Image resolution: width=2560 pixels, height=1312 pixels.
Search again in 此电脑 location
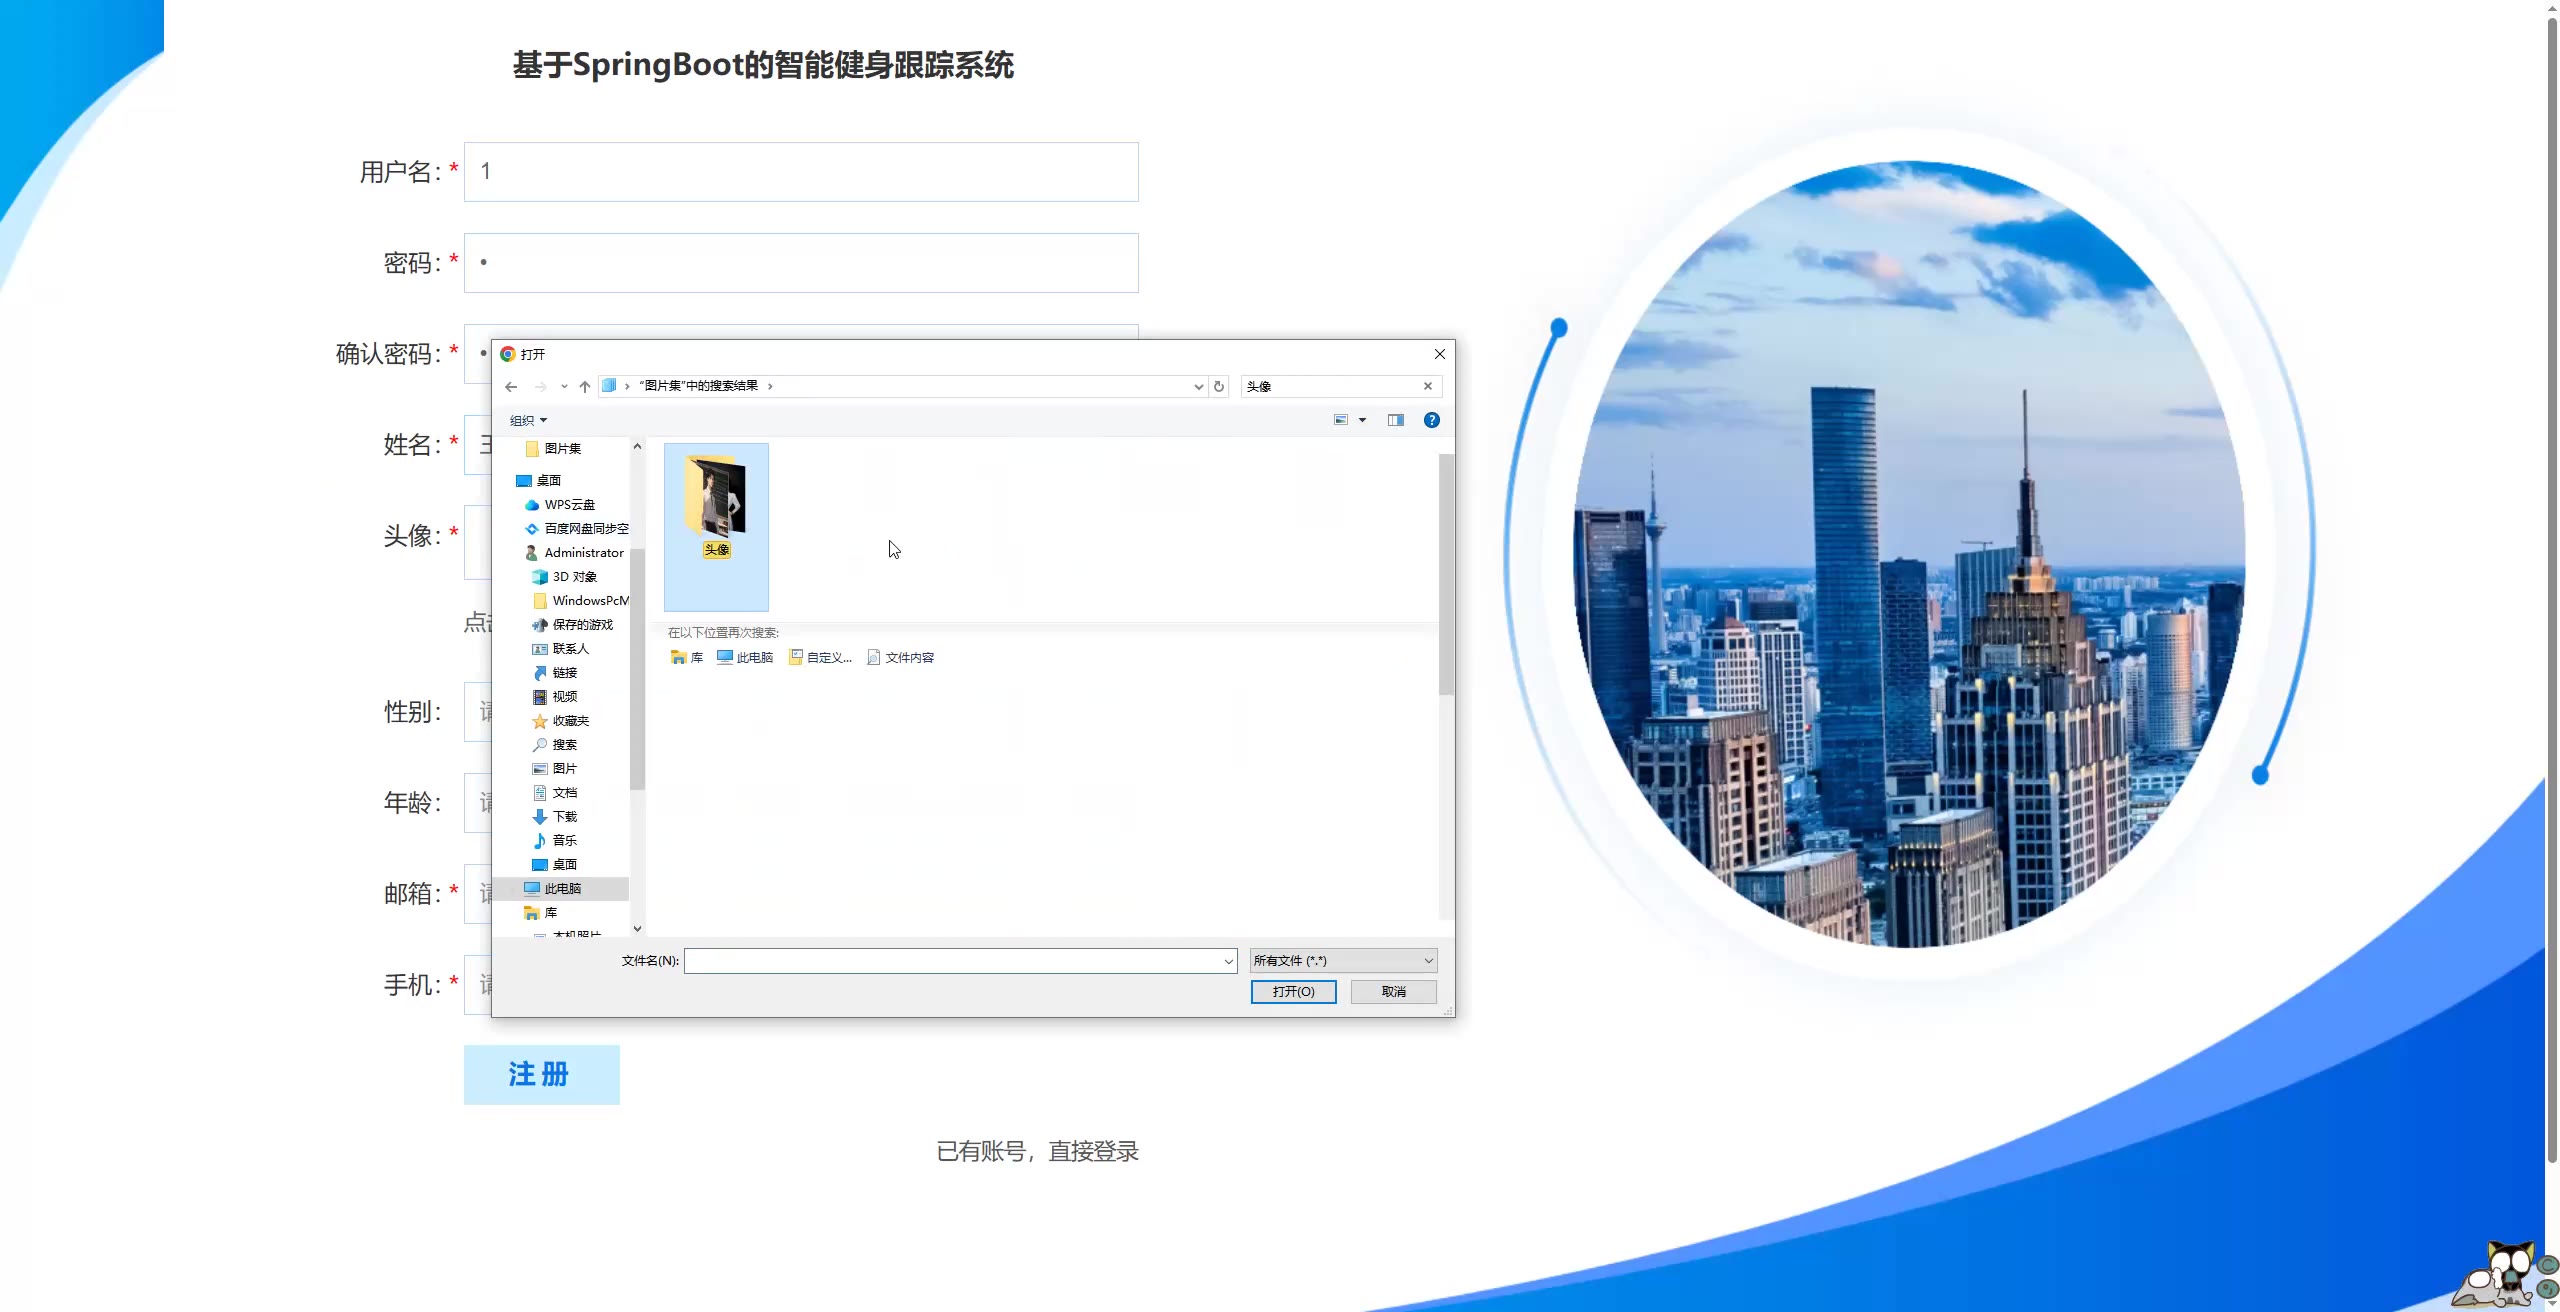(x=745, y=657)
